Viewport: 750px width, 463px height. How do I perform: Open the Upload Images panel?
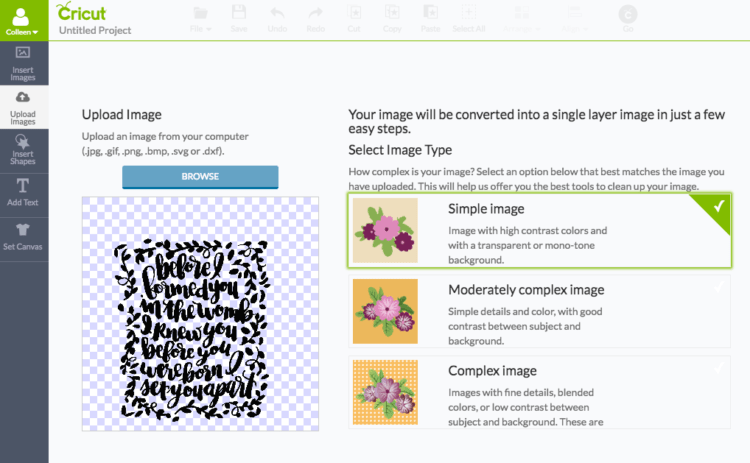tap(23, 106)
